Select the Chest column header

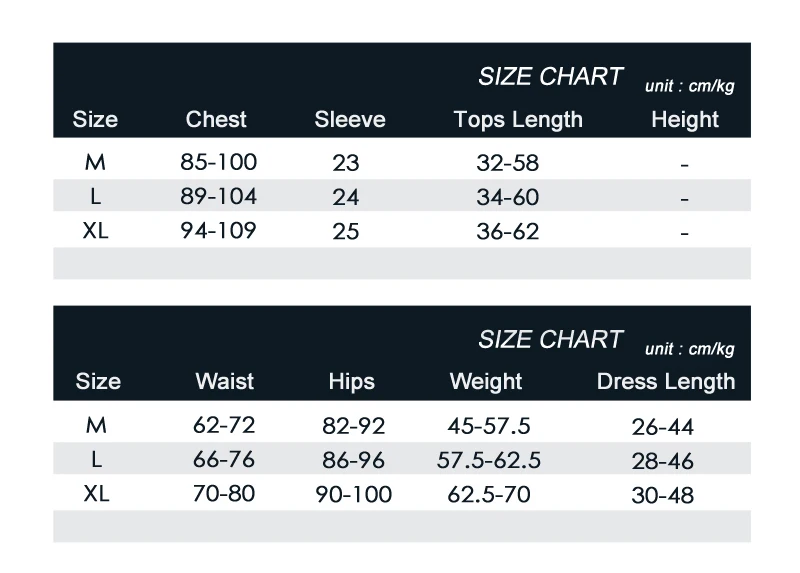coord(216,119)
